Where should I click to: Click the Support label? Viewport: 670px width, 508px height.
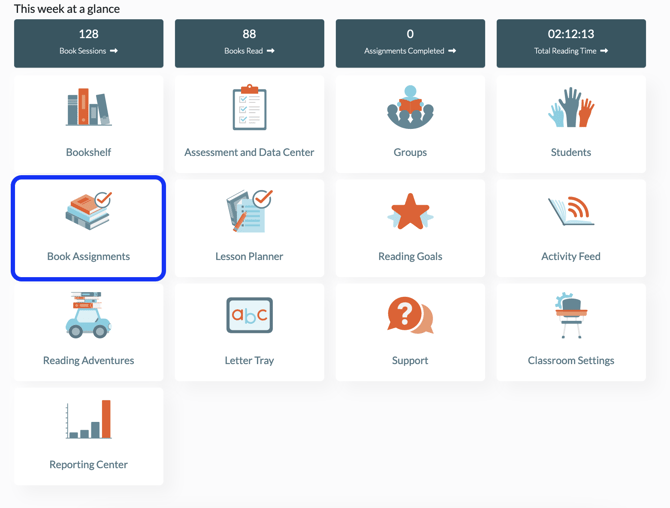pos(410,361)
